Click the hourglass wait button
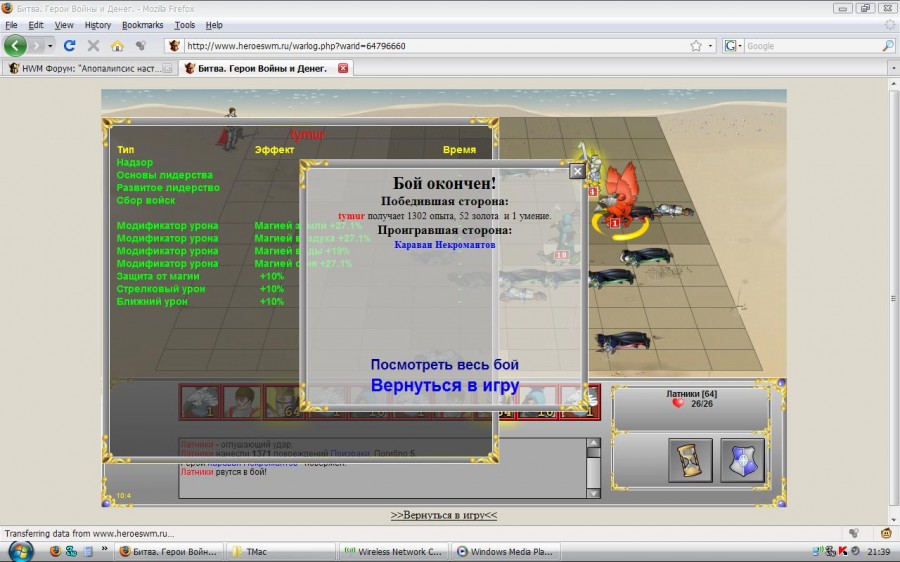Screen dimensions: 900x562 pos(690,459)
